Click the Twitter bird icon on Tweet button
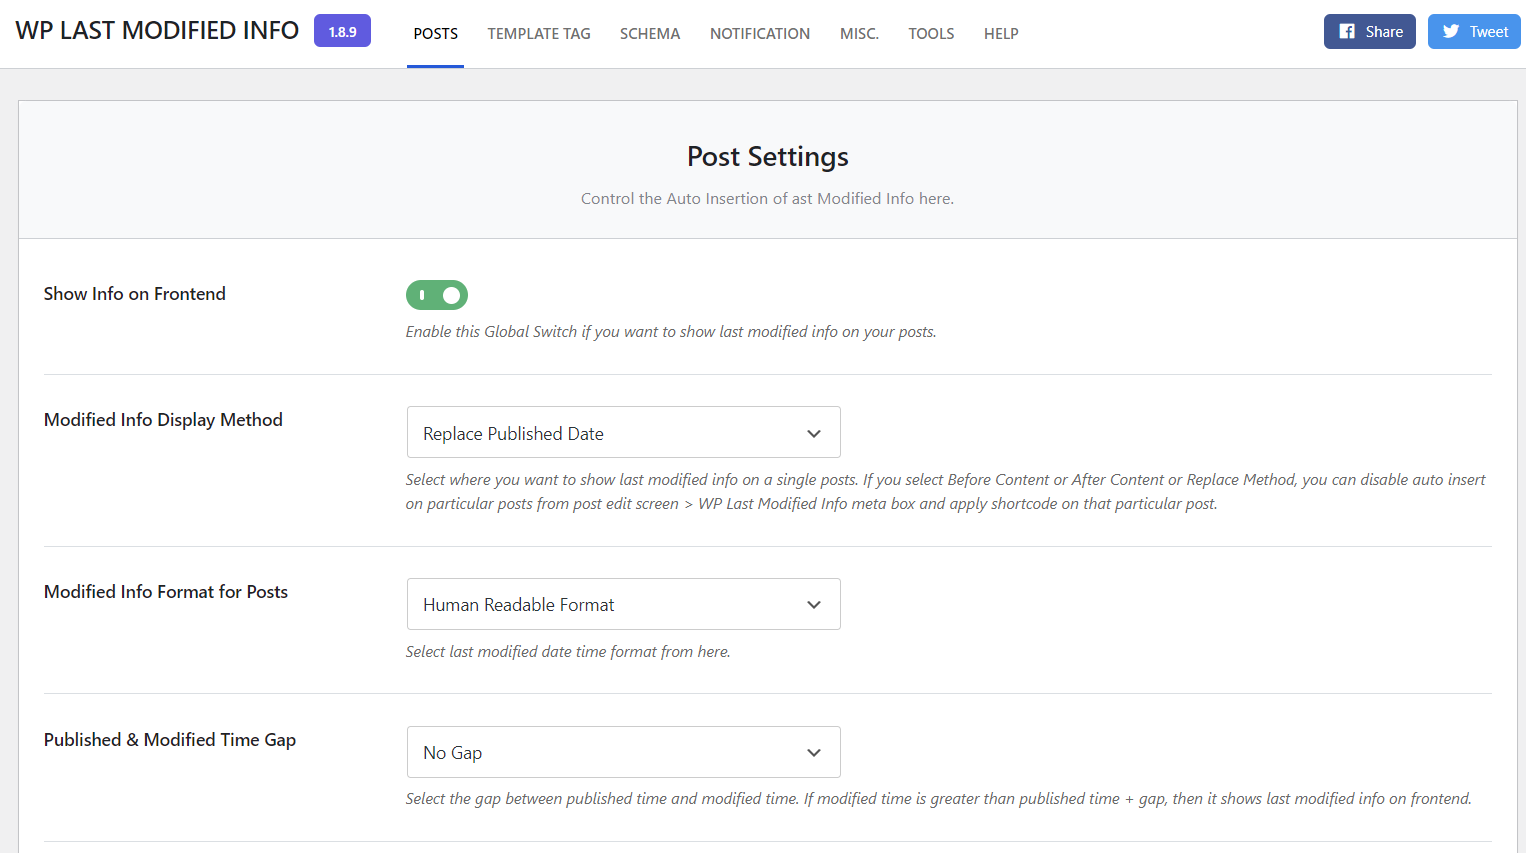The width and height of the screenshot is (1526, 853). (x=1451, y=32)
